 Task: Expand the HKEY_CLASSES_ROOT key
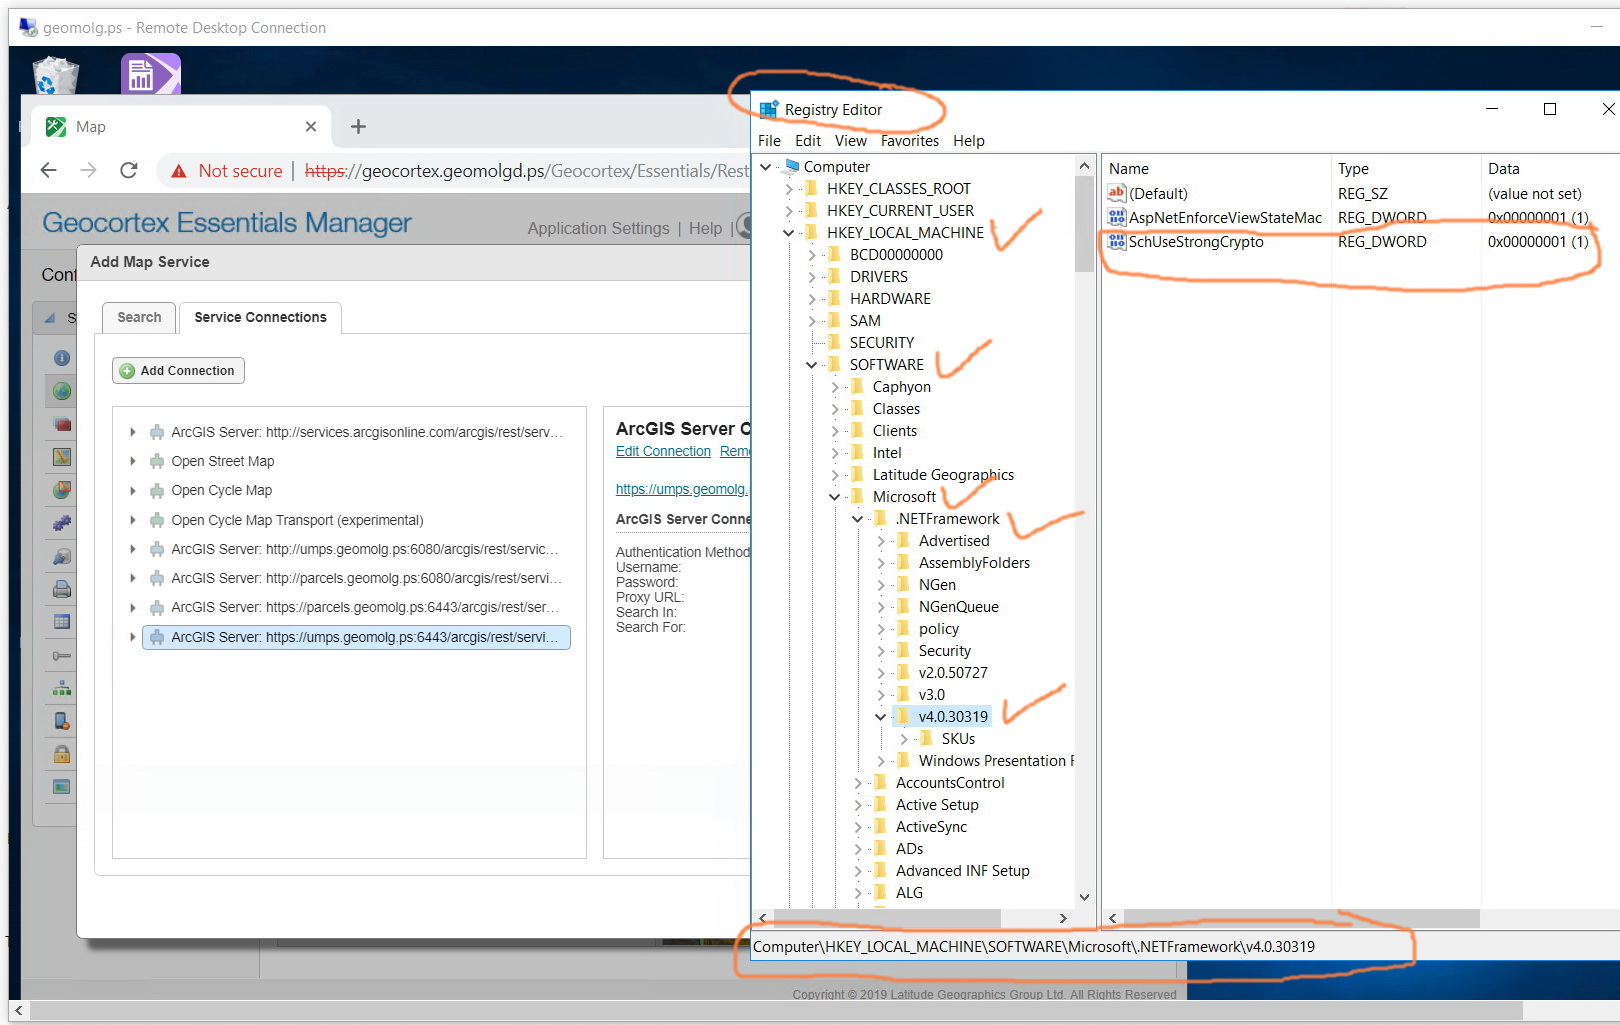coord(789,189)
